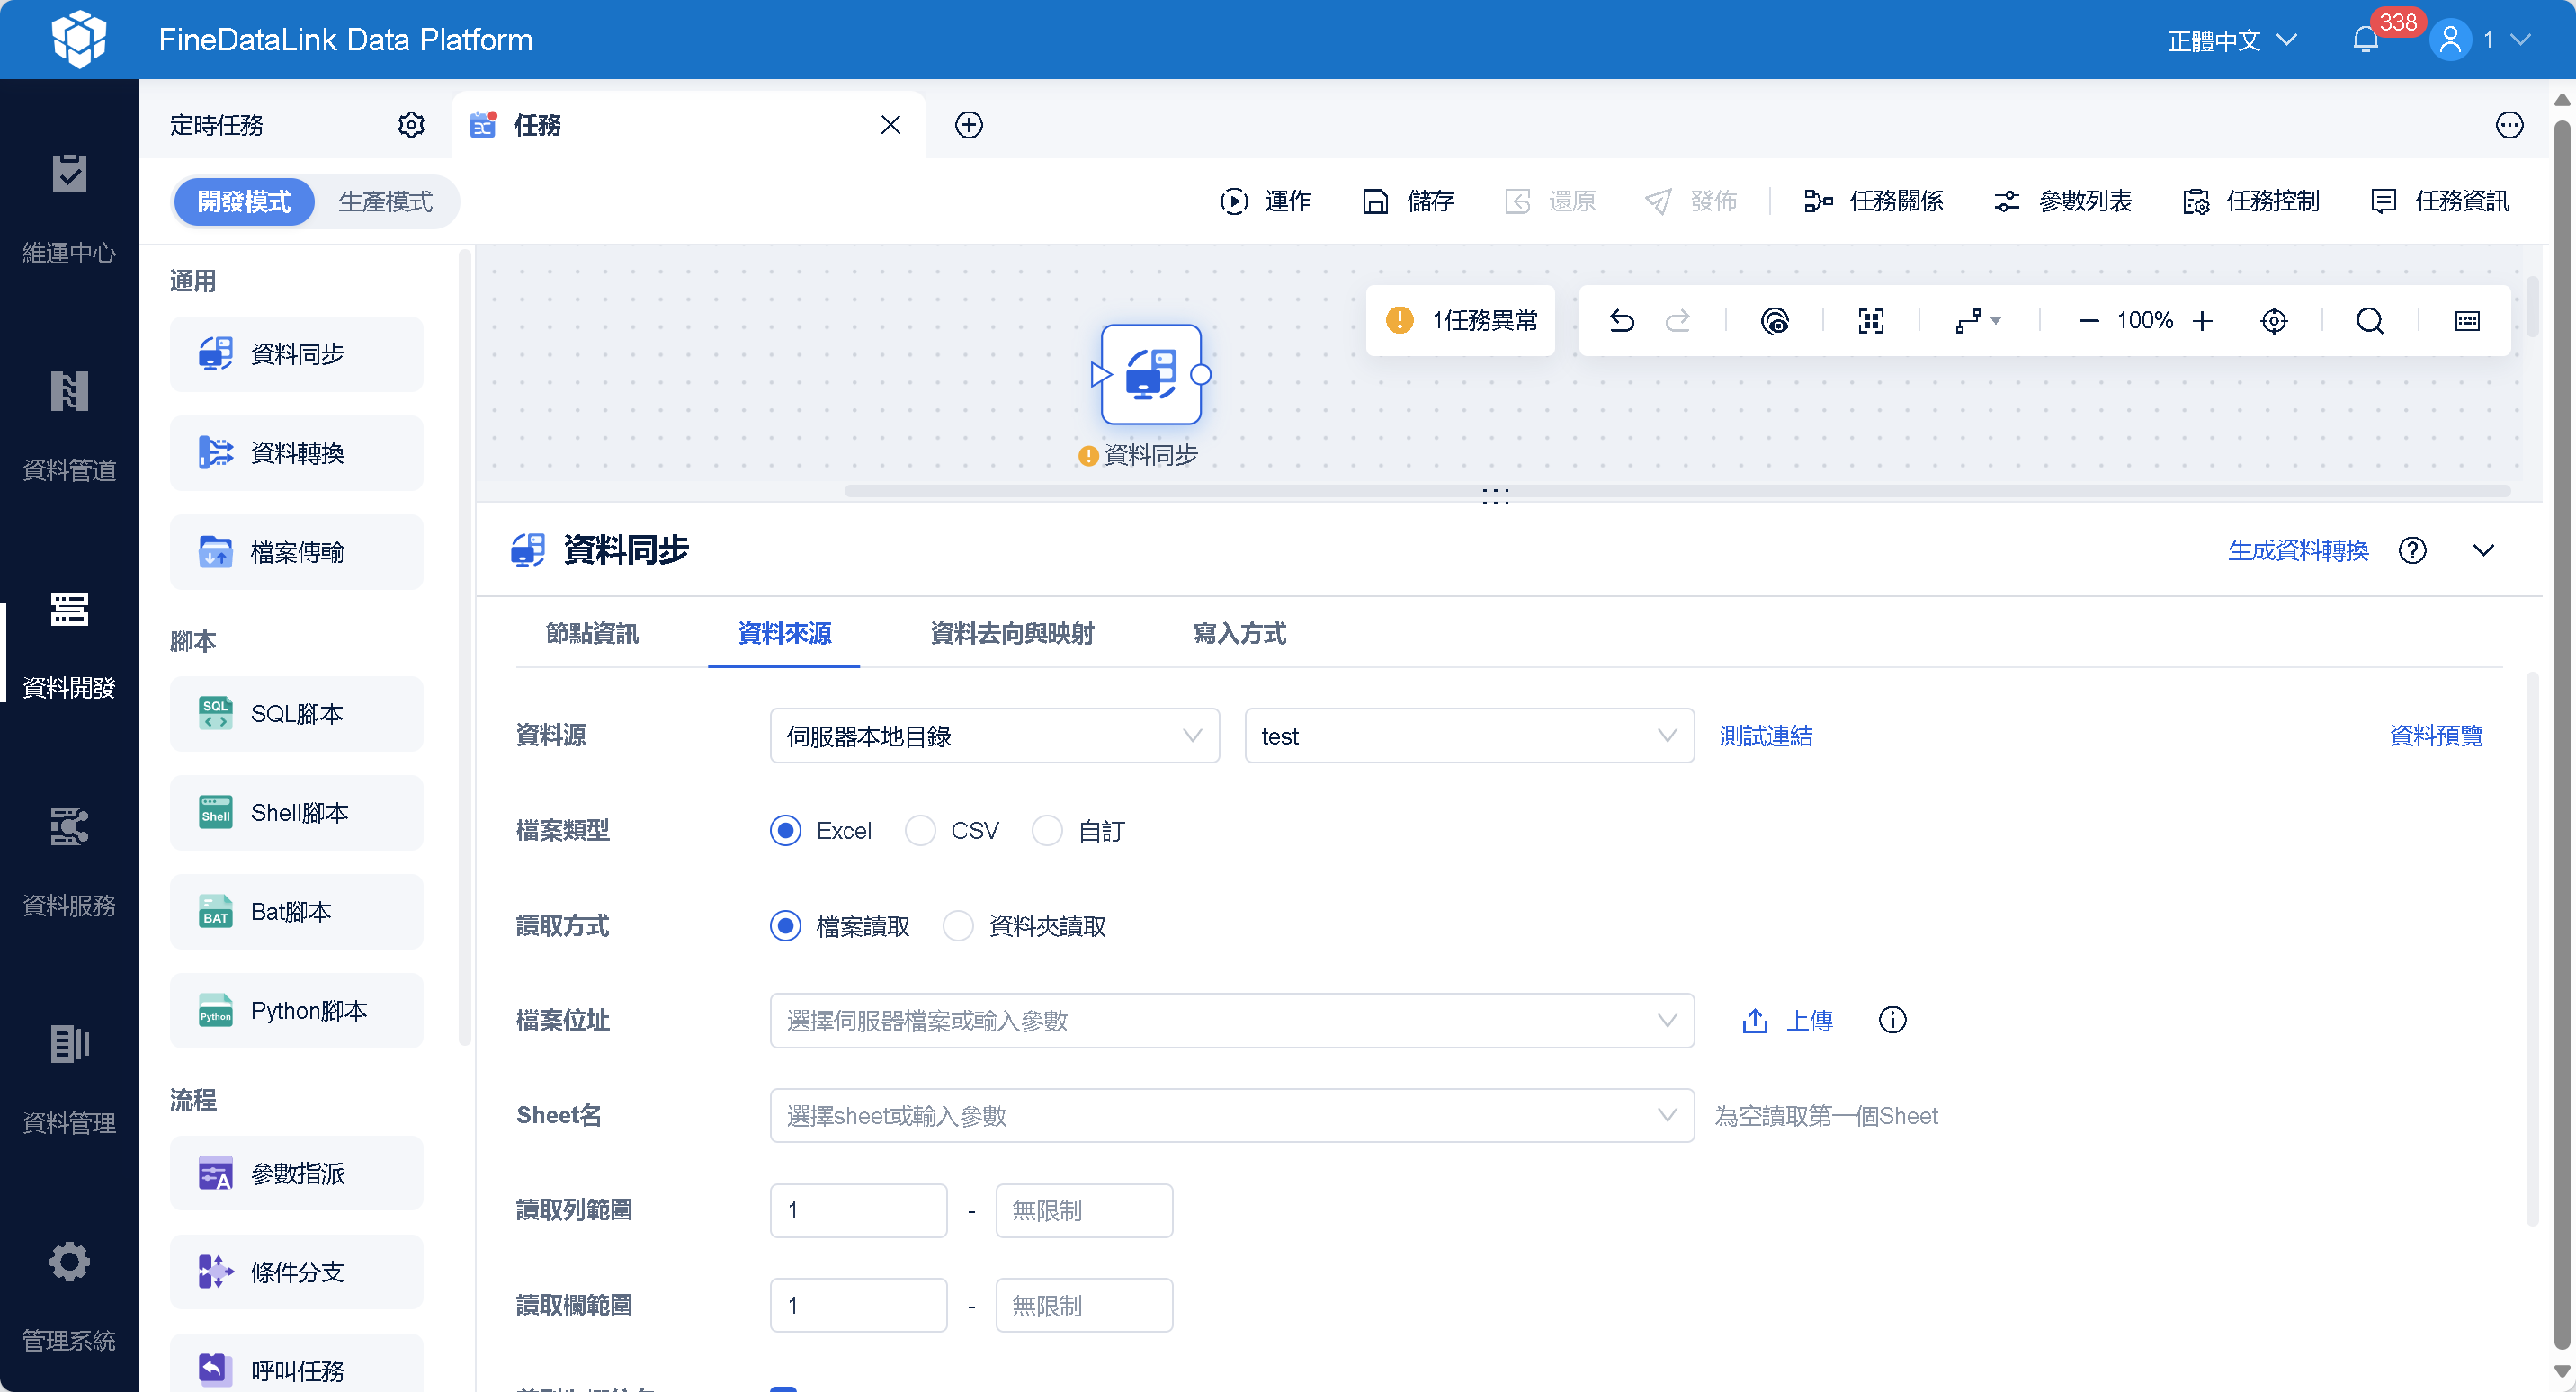Click the locate/center target icon
Viewport: 2576px width, 1392px height.
(2273, 320)
